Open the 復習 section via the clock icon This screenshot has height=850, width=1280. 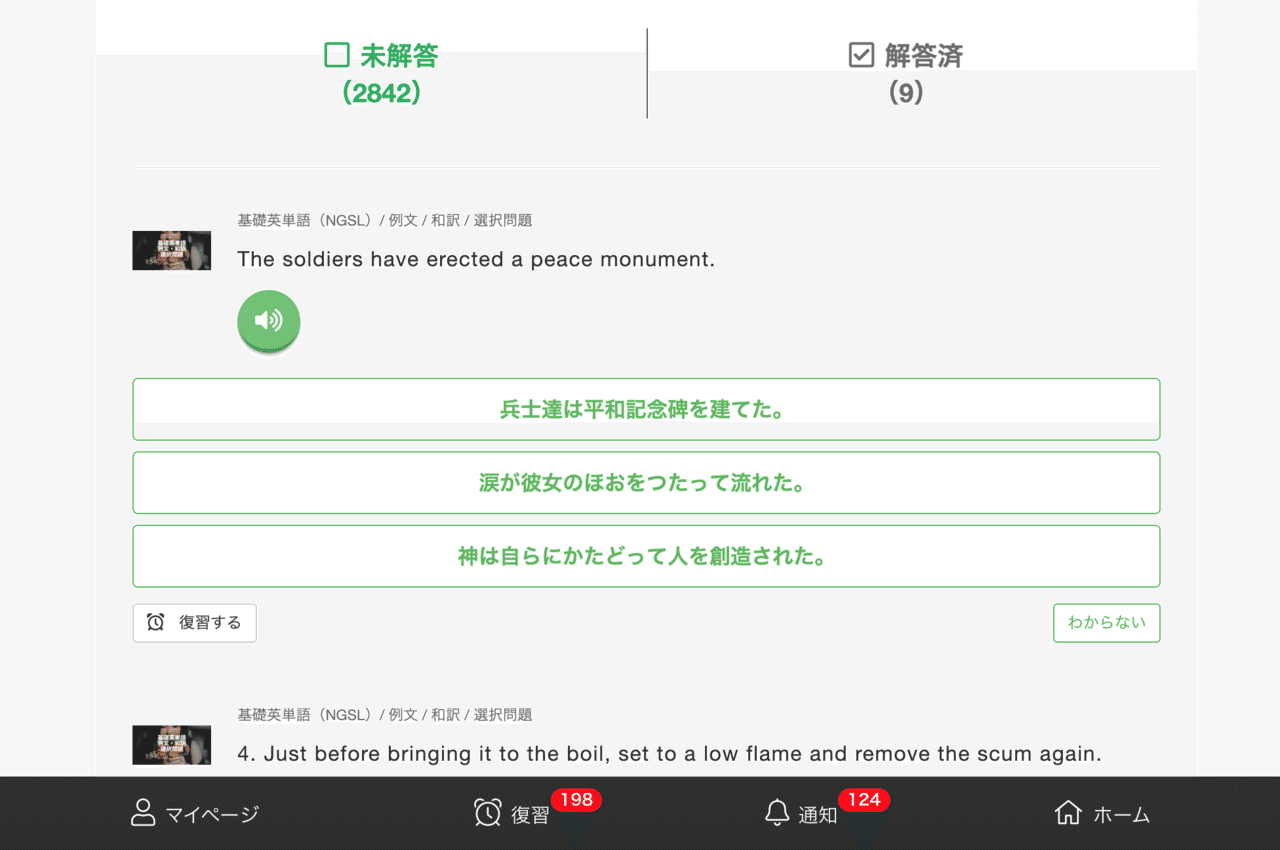[x=487, y=814]
